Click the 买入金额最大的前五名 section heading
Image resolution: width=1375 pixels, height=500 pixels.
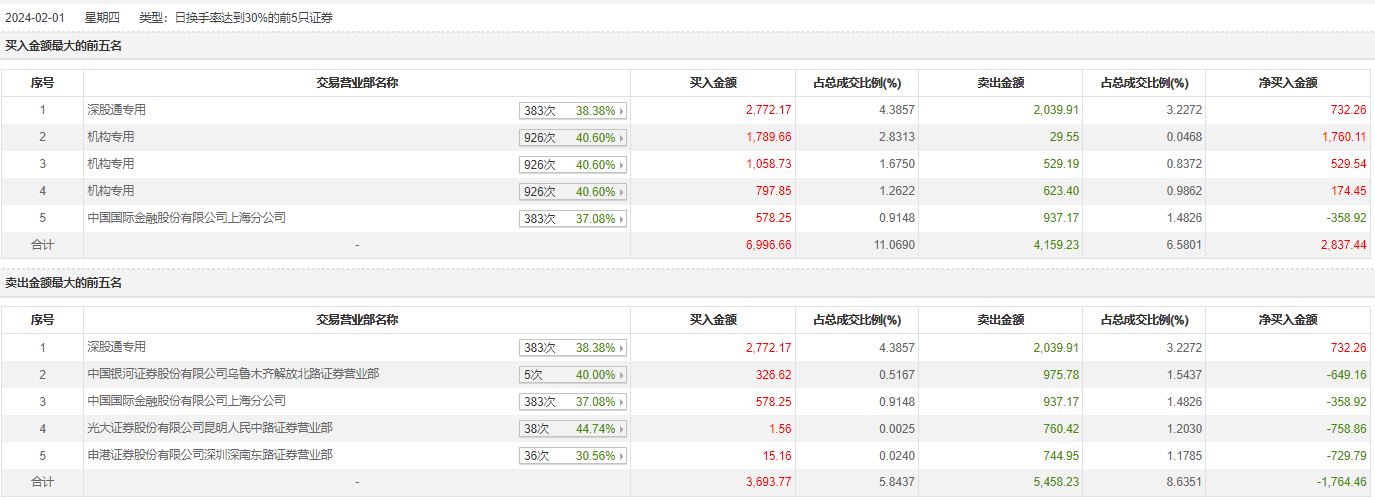(x=63, y=46)
